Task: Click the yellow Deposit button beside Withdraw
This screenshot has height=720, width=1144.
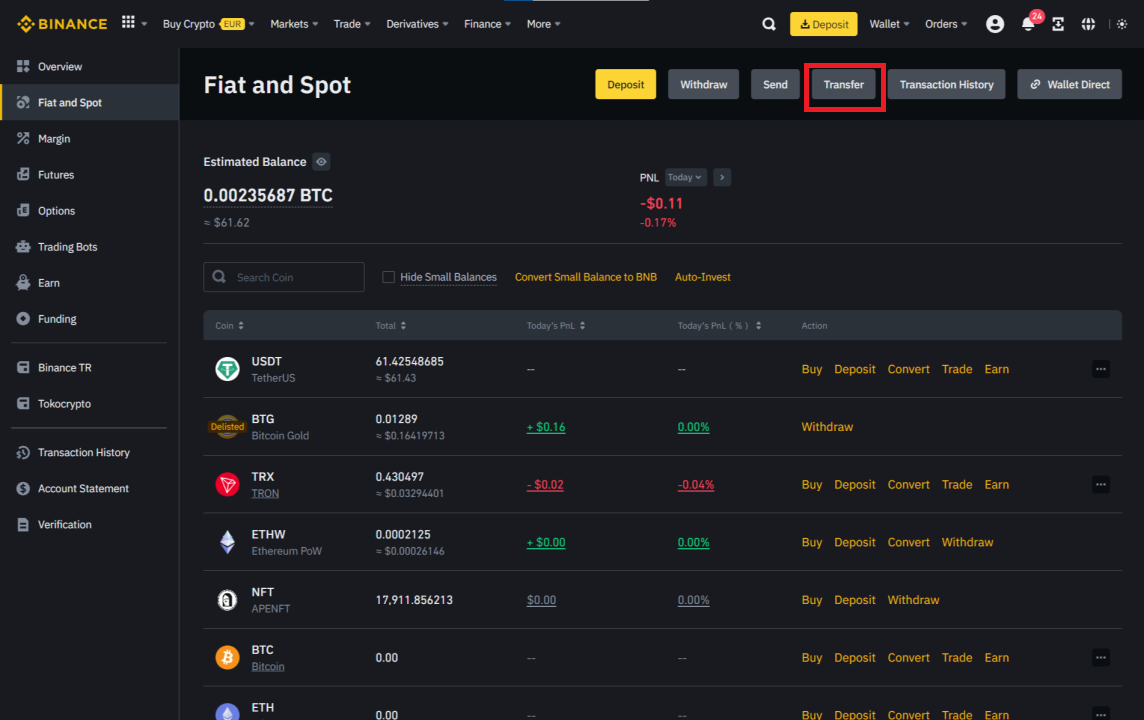Action: point(625,85)
